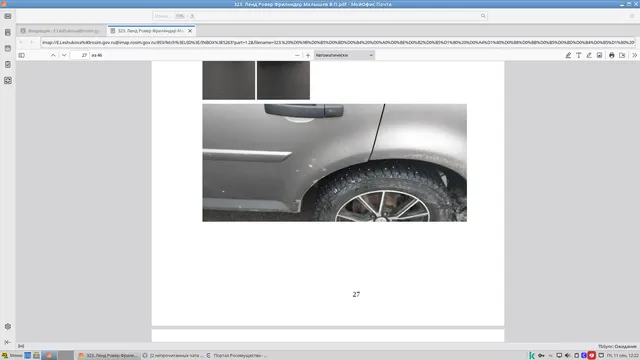Click the search magnifier icon
The width and height of the screenshot is (640, 360).
(x=483, y=16)
